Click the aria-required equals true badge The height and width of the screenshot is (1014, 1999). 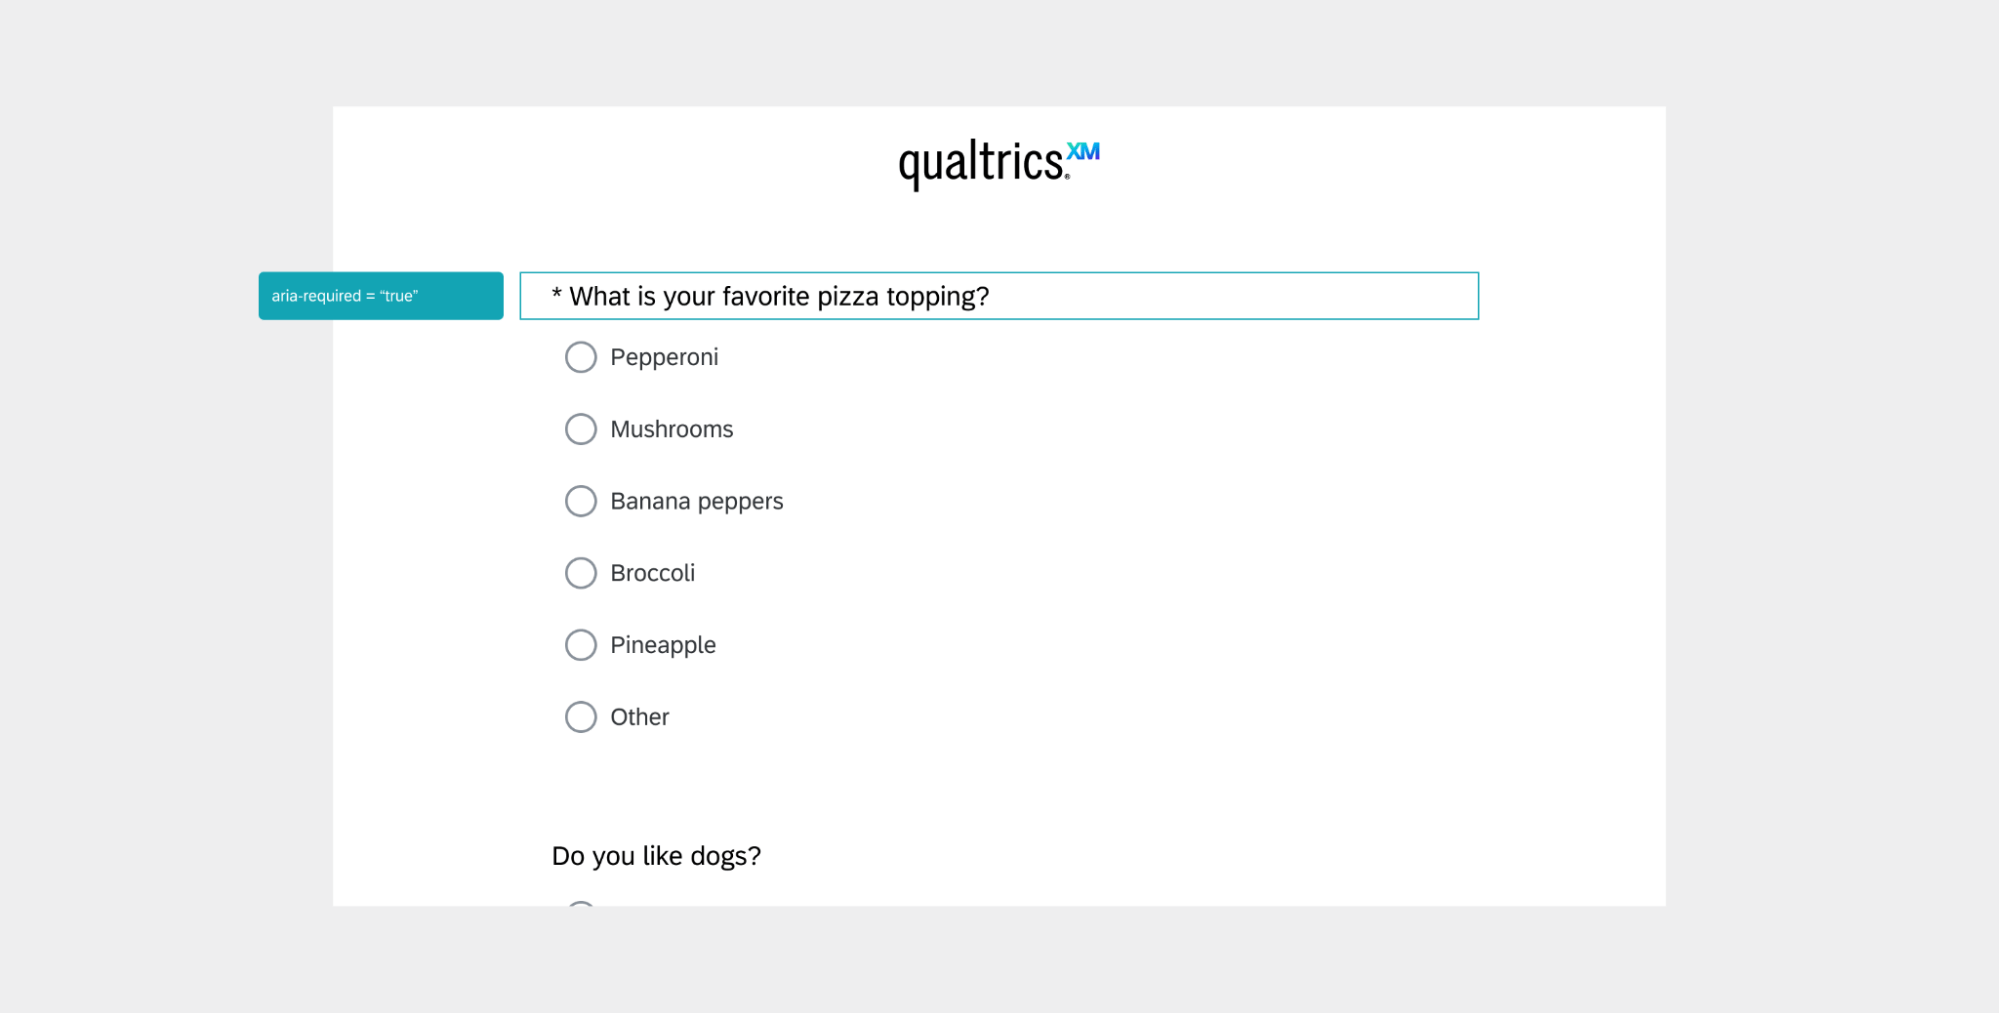click(x=381, y=296)
